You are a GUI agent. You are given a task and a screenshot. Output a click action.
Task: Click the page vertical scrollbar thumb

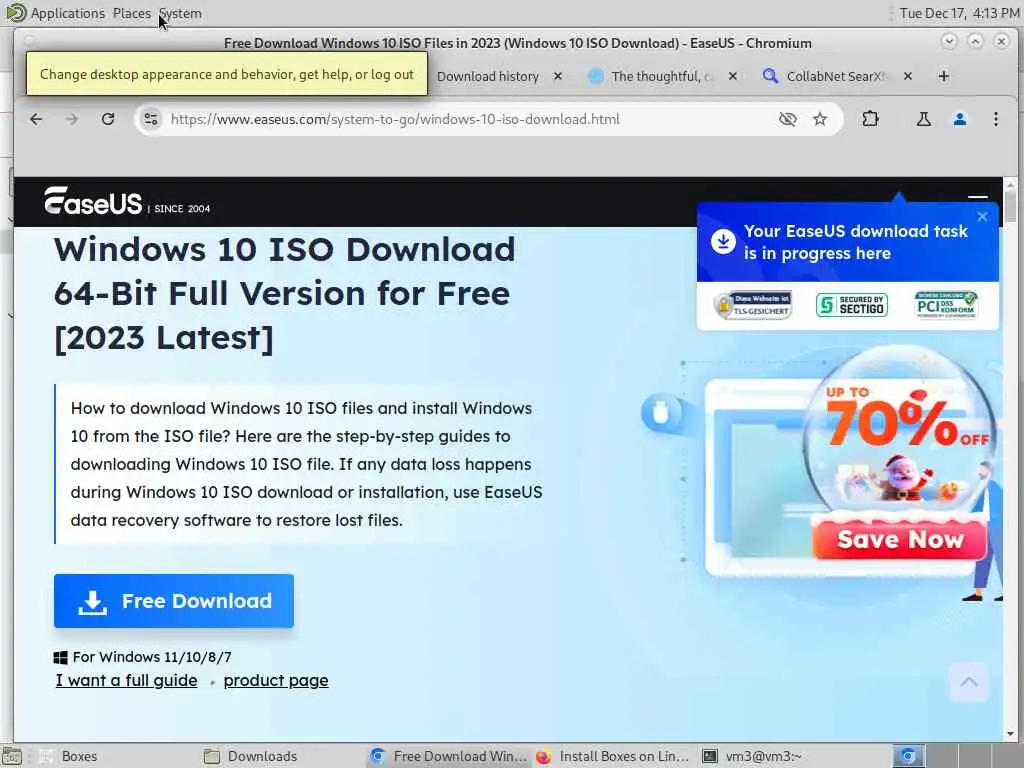pos(1010,208)
